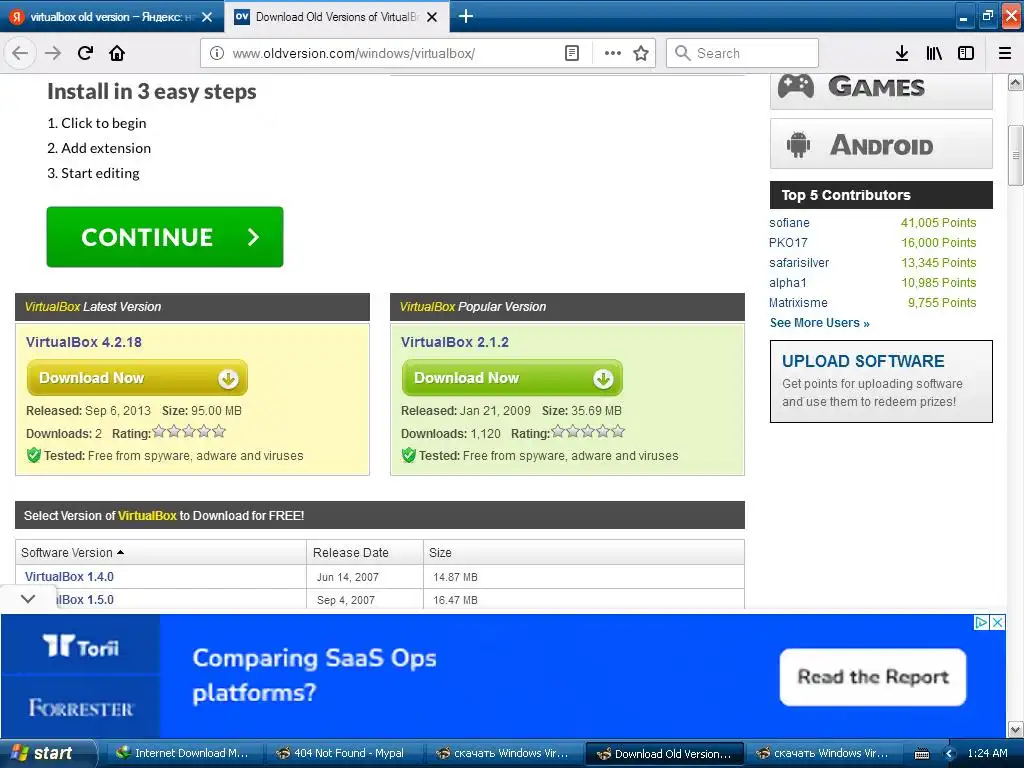The height and width of the screenshot is (768, 1024).
Task: Open the VirtualBox 2.1.2 title link
Action: click(455, 342)
